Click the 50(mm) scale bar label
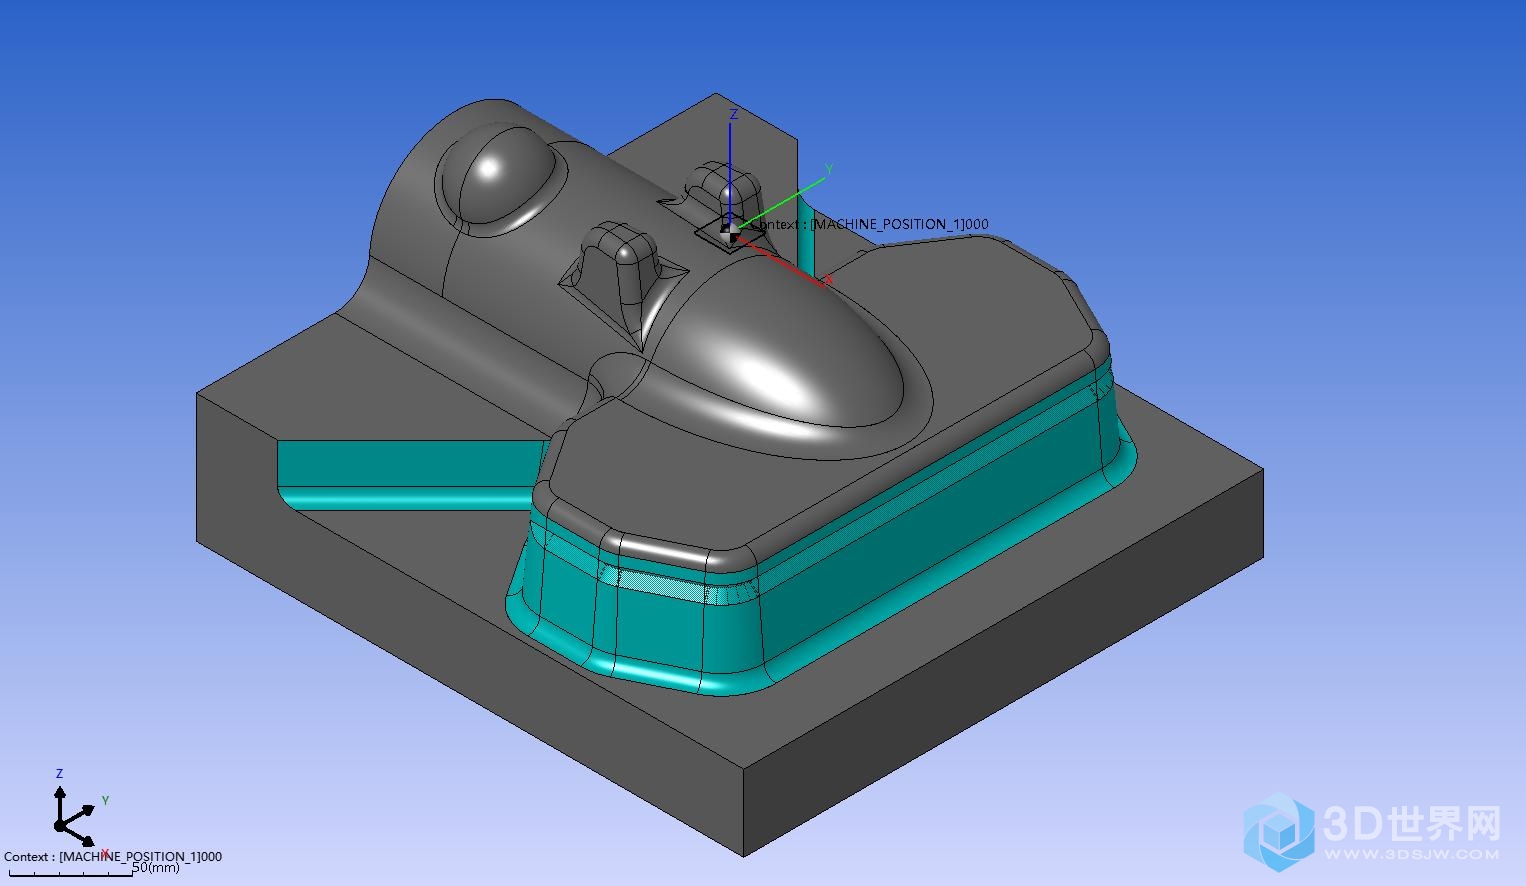The image size is (1526, 886). pos(156,868)
